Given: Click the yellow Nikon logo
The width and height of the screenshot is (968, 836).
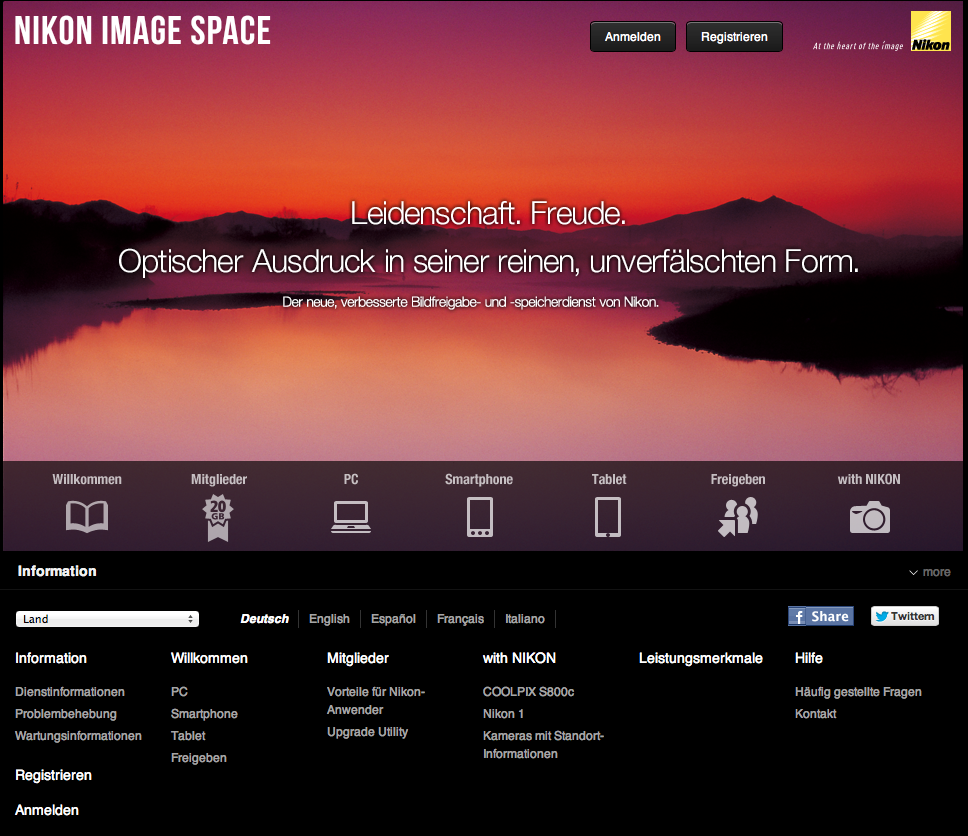Looking at the screenshot, I should click(930, 31).
